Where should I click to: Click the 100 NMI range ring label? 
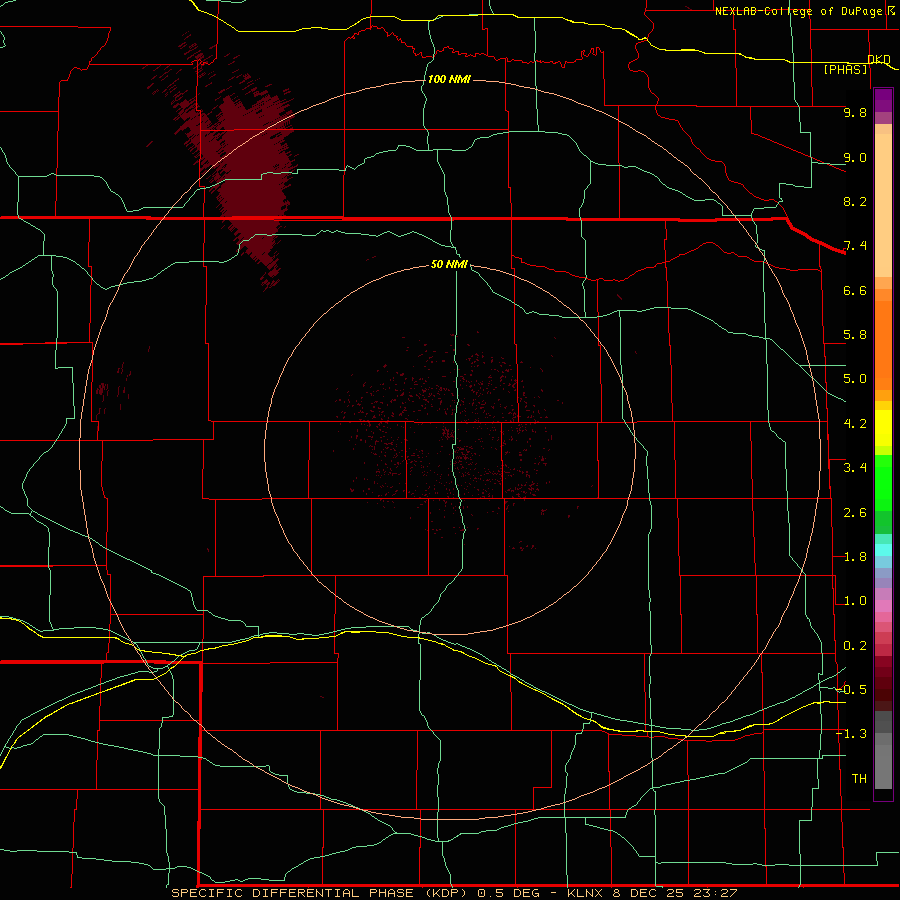[x=449, y=79]
